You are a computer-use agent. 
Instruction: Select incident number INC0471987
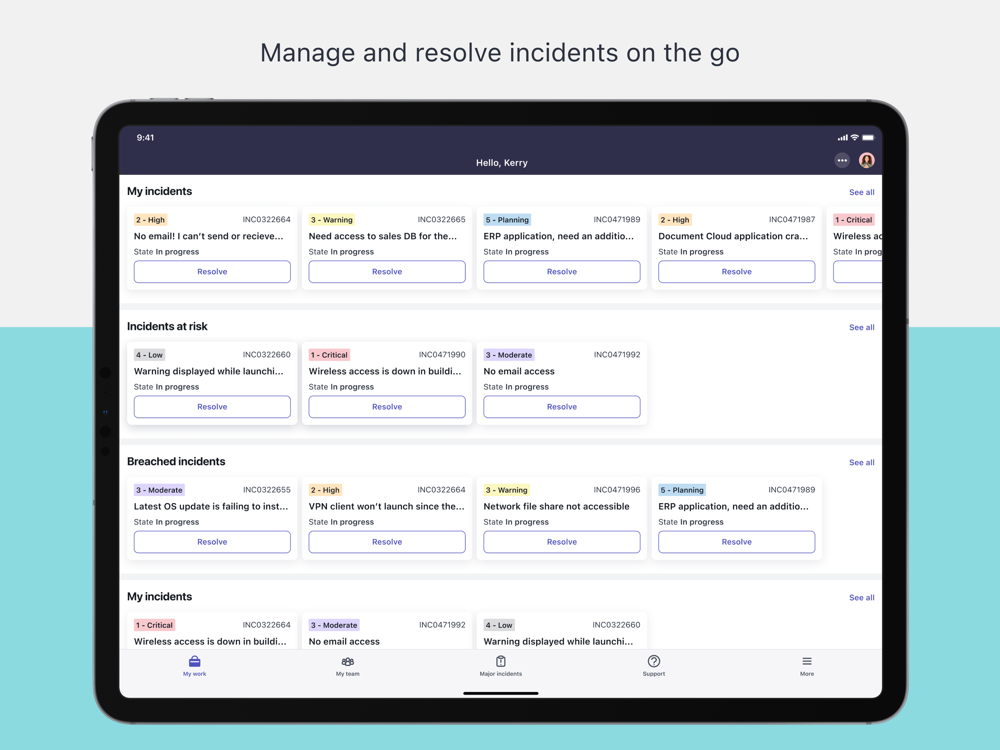click(x=791, y=219)
